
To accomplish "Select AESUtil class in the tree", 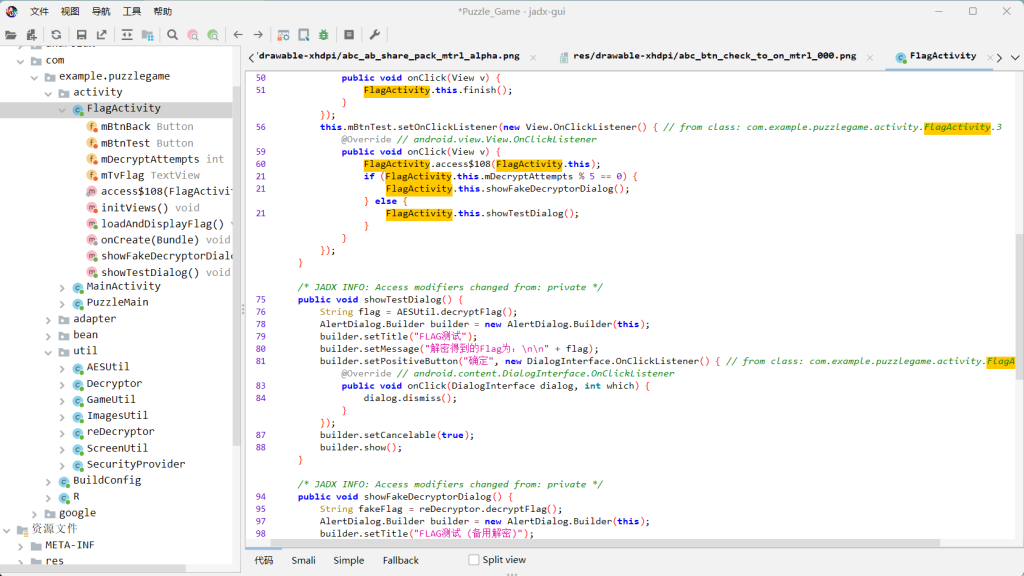I will click(x=107, y=367).
